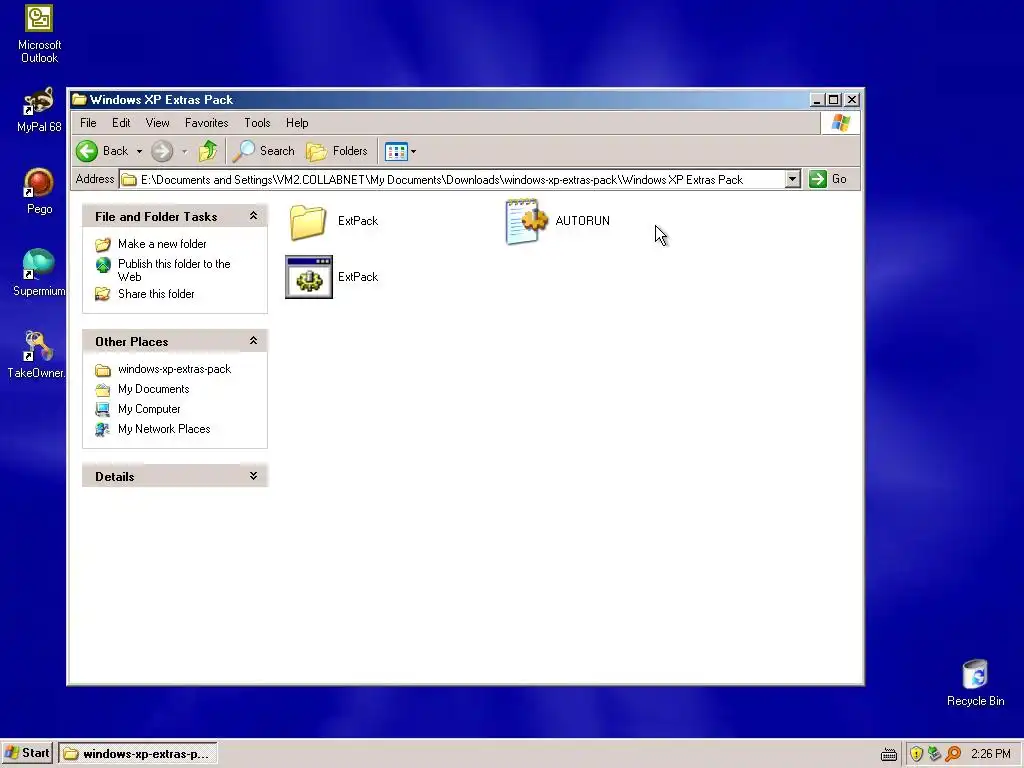Click the keyboard tray icon
Image resolution: width=1024 pixels, height=768 pixels.
889,754
